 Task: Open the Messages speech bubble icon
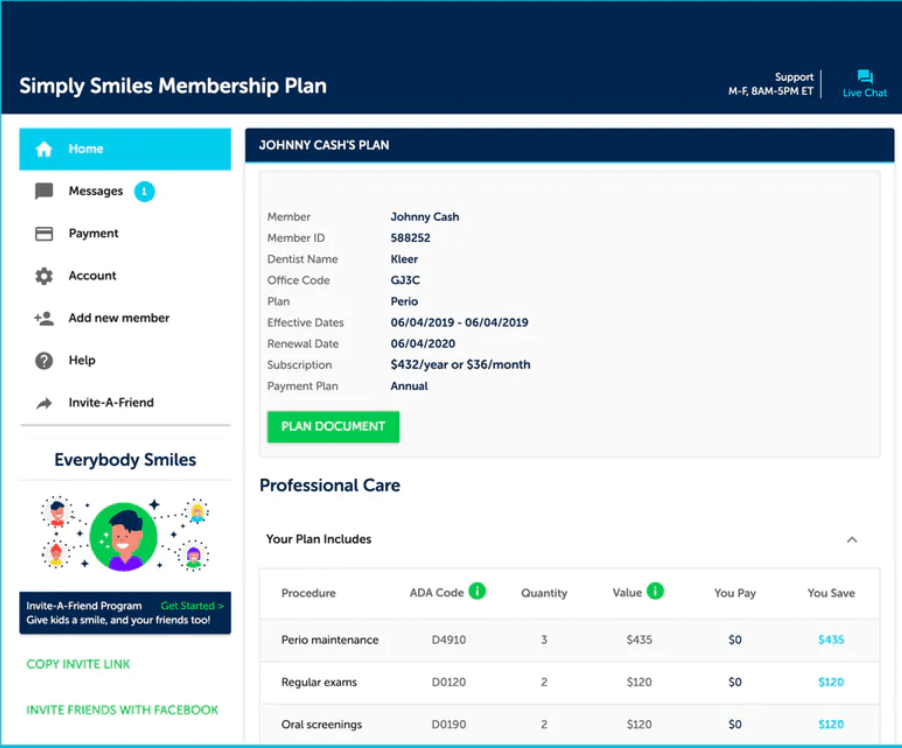pyautogui.click(x=44, y=191)
